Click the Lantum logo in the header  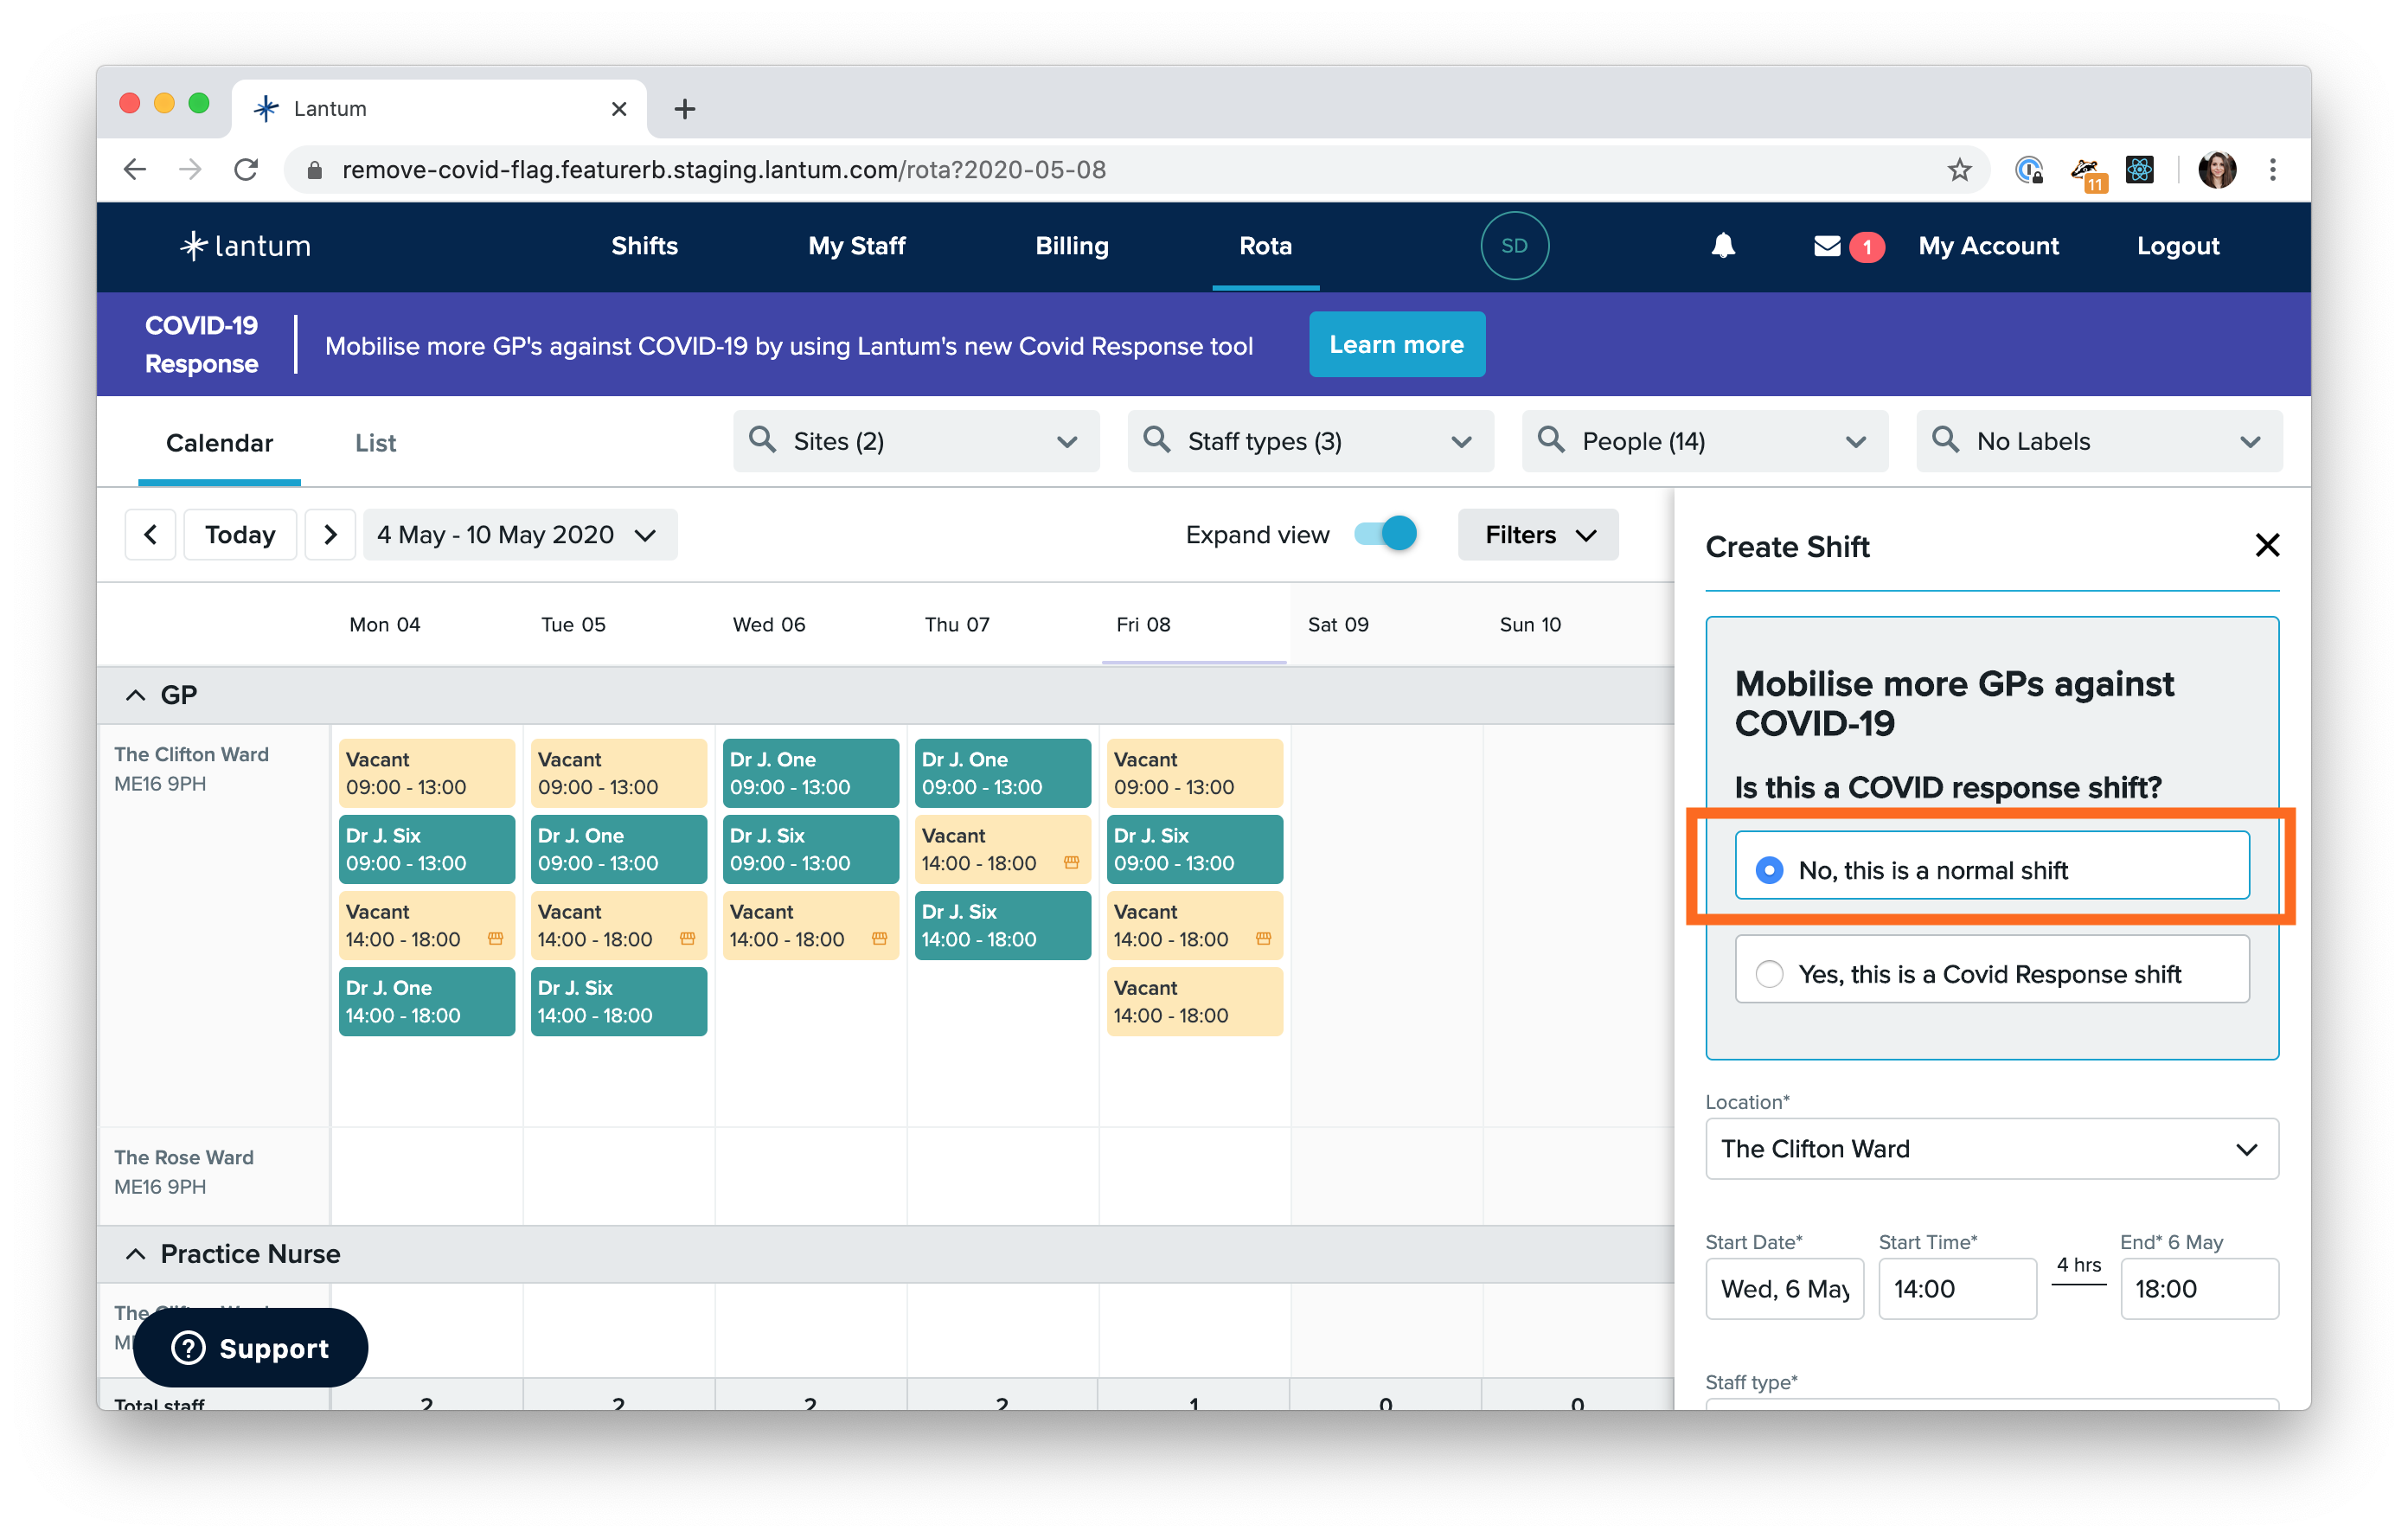245,246
